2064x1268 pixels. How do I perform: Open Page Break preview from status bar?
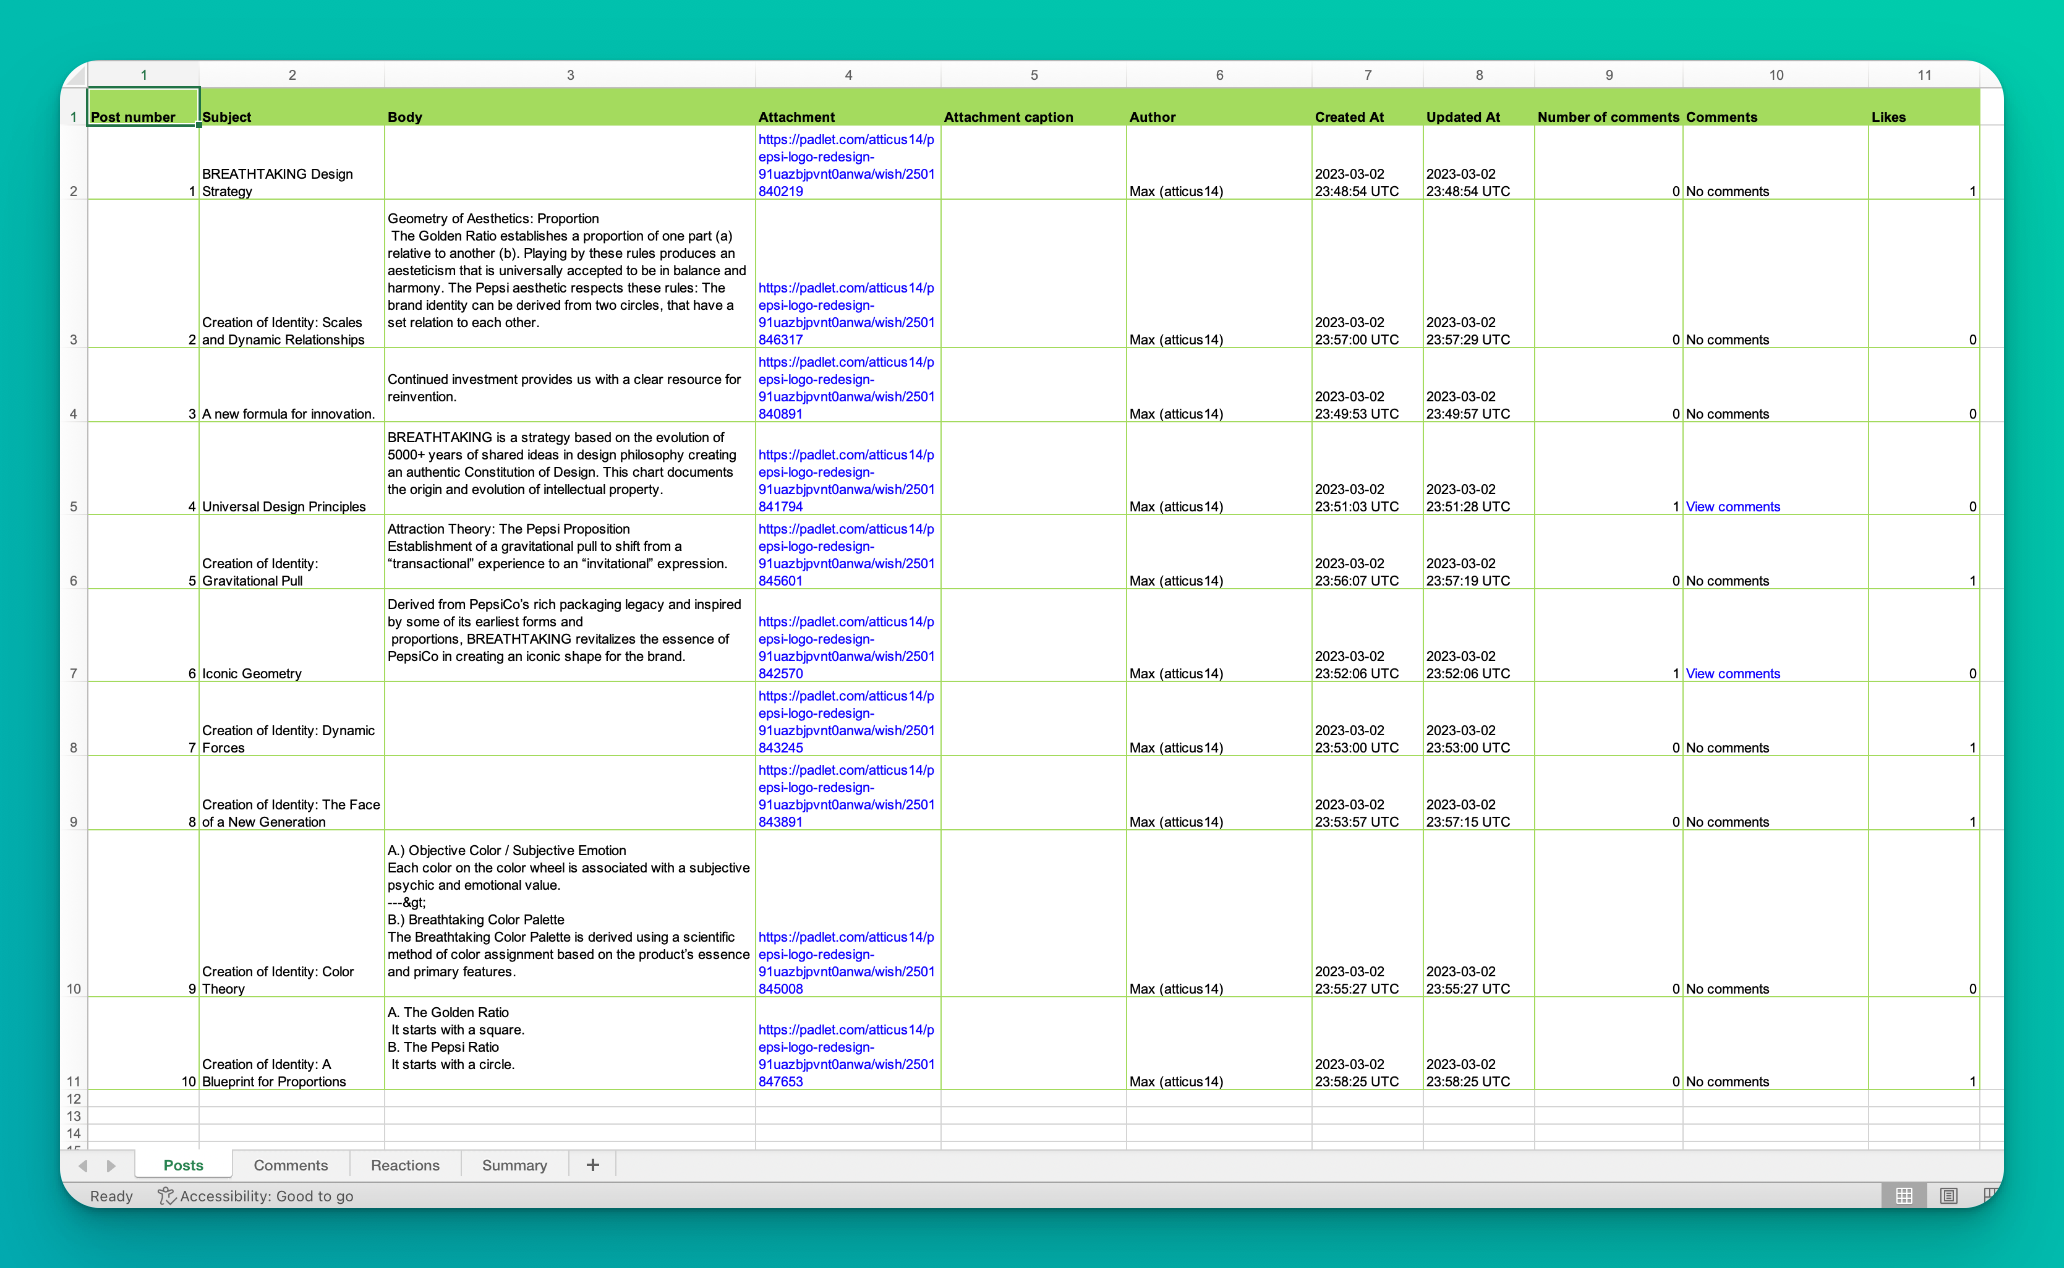coord(1992,1195)
